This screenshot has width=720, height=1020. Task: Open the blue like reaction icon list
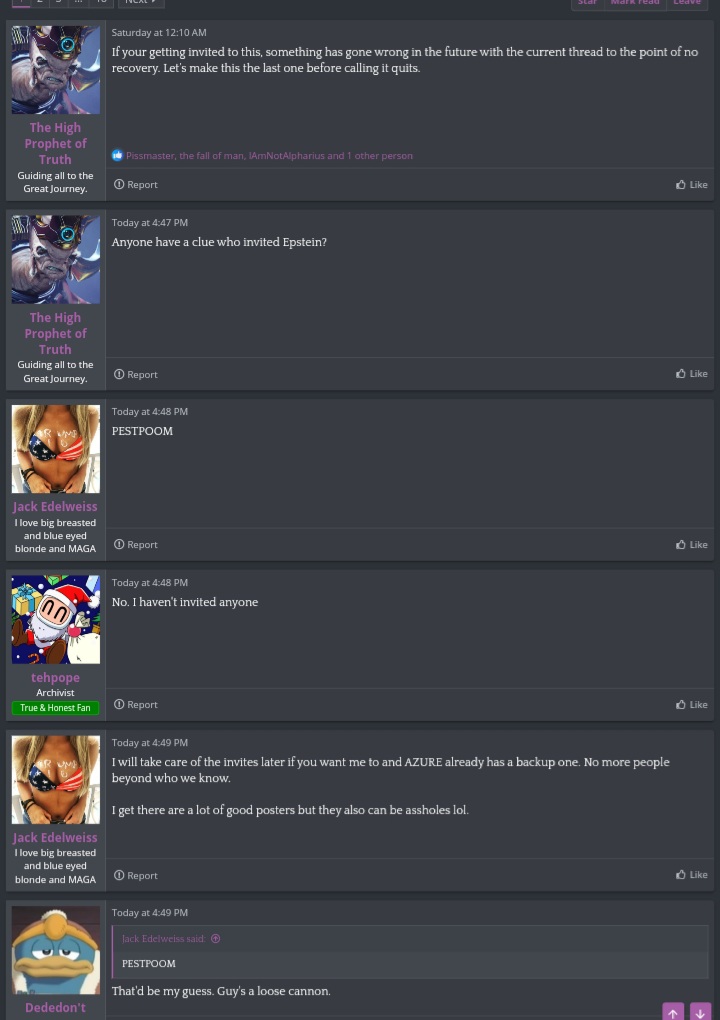coord(117,155)
